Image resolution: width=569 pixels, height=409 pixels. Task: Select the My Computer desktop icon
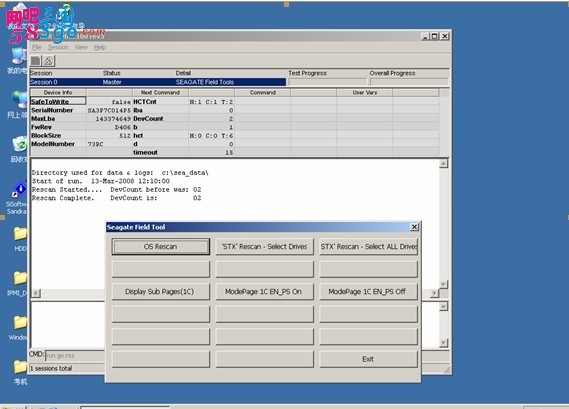pyautogui.click(x=17, y=60)
